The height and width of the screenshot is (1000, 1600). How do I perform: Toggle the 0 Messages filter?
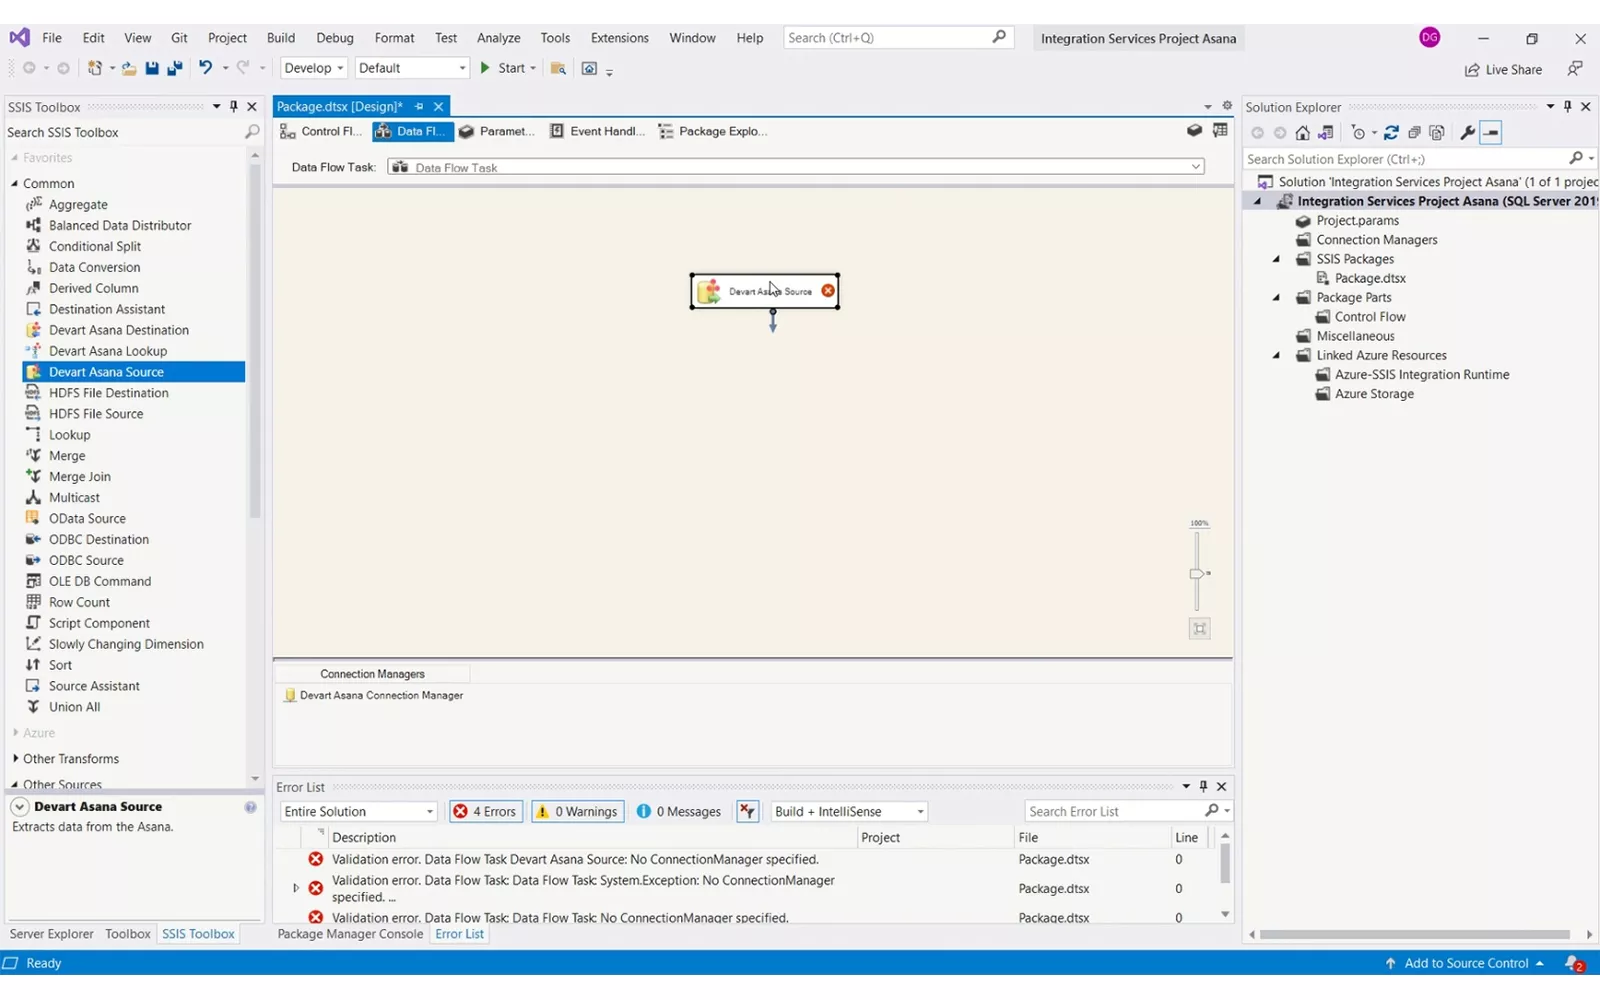click(x=679, y=812)
